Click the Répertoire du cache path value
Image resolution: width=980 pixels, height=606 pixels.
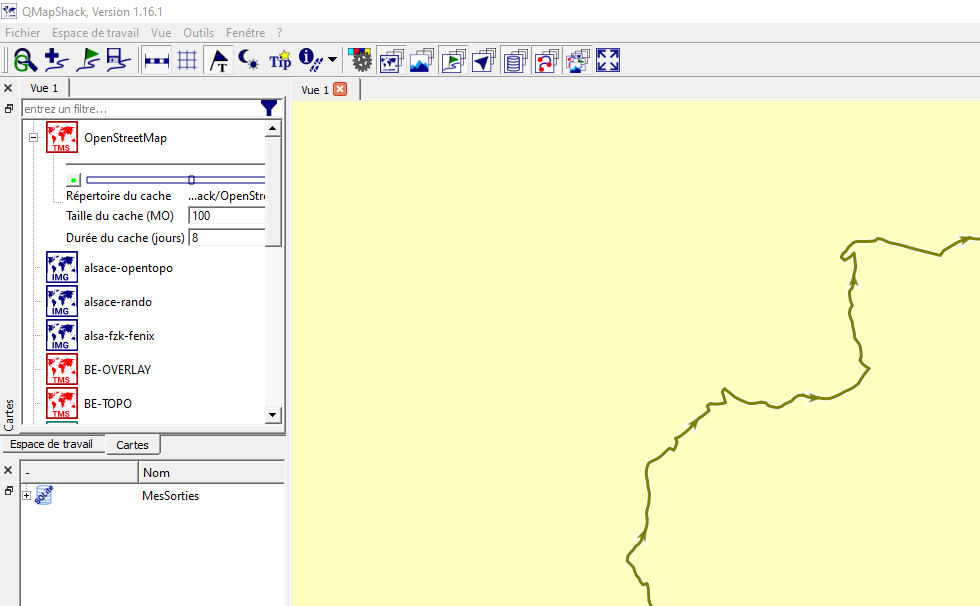226,196
